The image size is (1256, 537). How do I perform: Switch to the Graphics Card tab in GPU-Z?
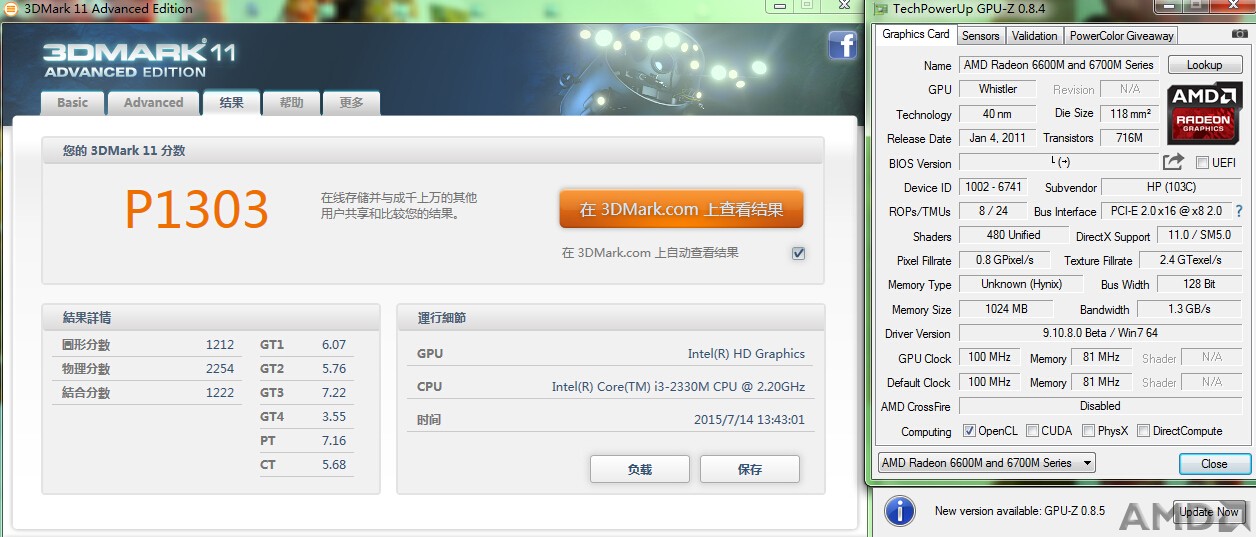click(x=916, y=34)
